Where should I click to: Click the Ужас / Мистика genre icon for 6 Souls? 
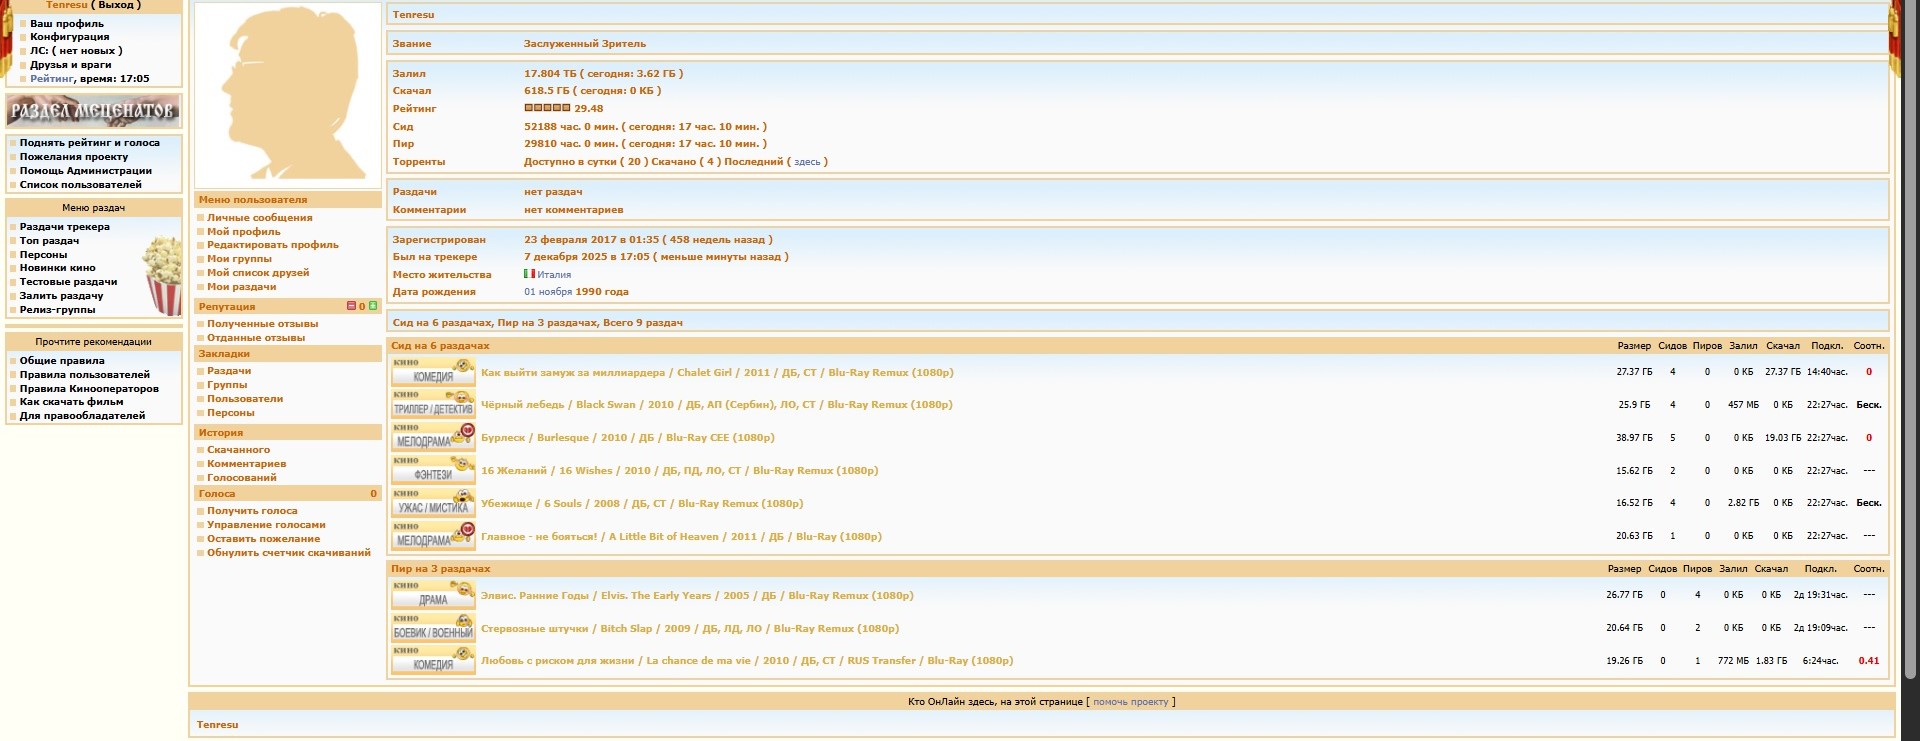click(x=433, y=503)
